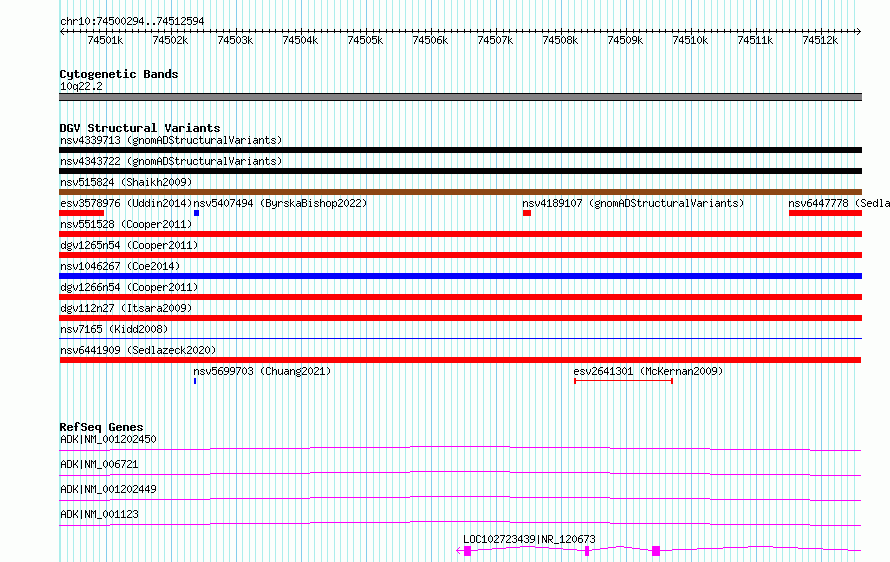Click the brown nsv515824 Shaikh2009 bar
The width and height of the screenshot is (890, 562).
click(460, 192)
